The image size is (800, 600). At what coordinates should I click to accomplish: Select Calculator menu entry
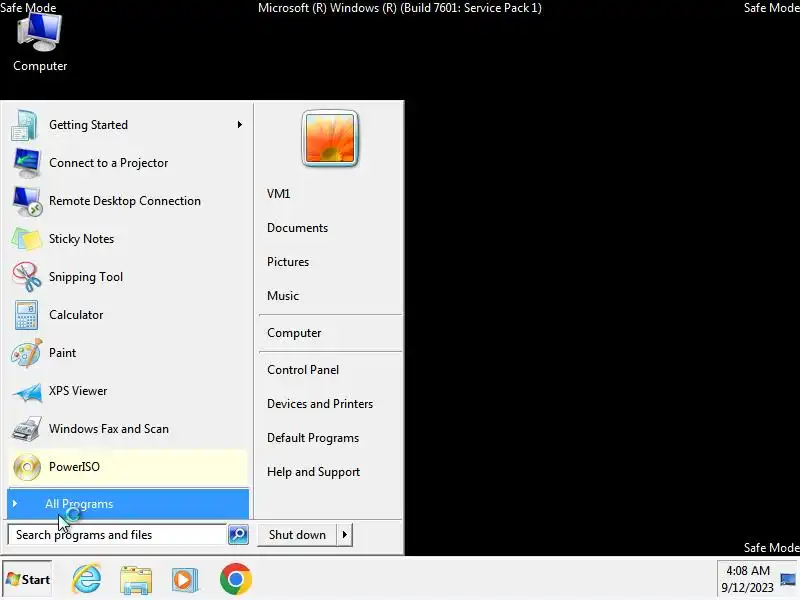127,315
